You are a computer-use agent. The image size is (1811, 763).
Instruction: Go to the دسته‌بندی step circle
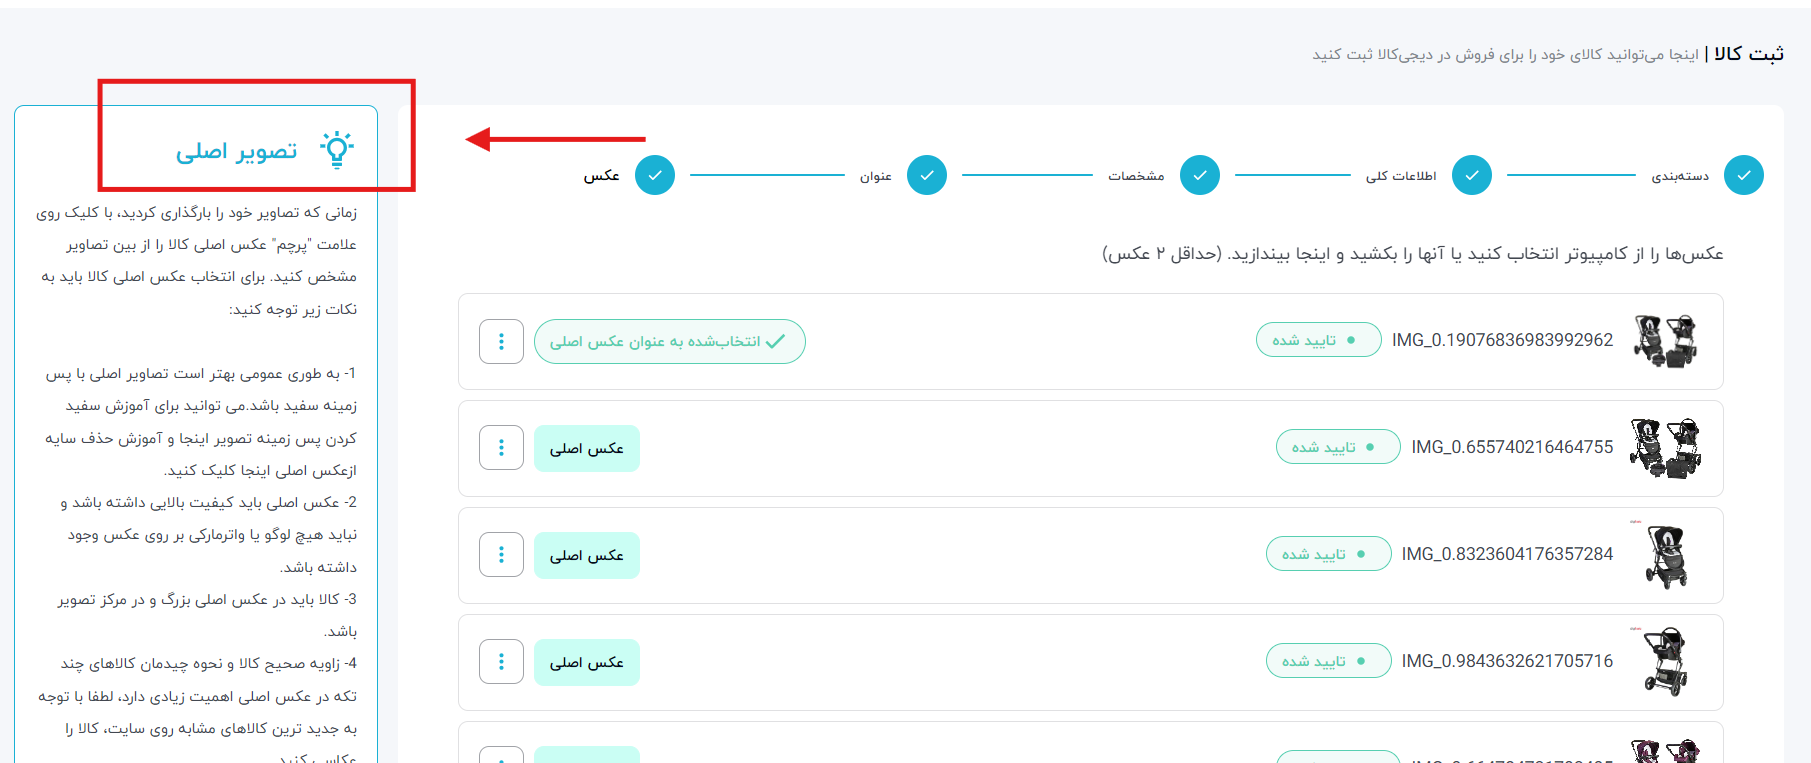(x=1743, y=175)
